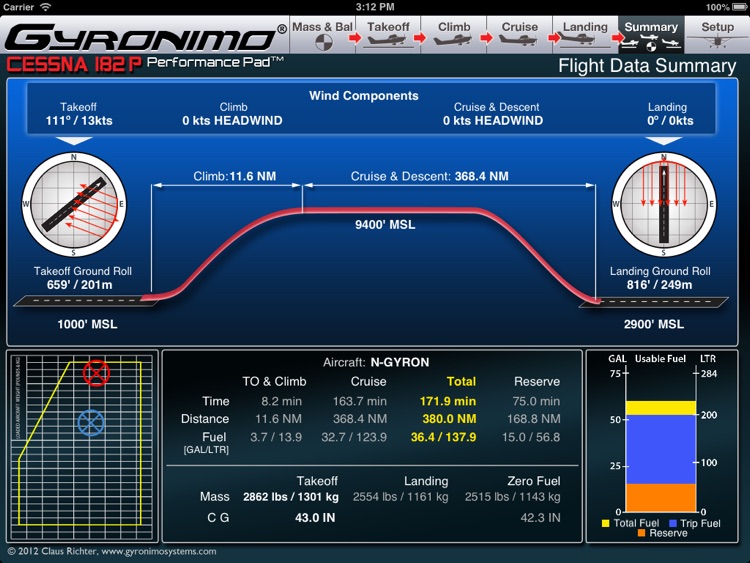750x563 pixels.
Task: Tap Cruise & Descent: 368.4 NM label
Action: pyautogui.click(x=430, y=177)
